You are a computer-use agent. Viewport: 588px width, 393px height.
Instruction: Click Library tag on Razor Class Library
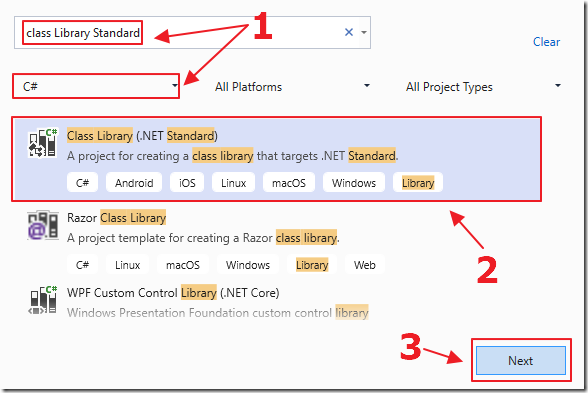pyautogui.click(x=312, y=265)
